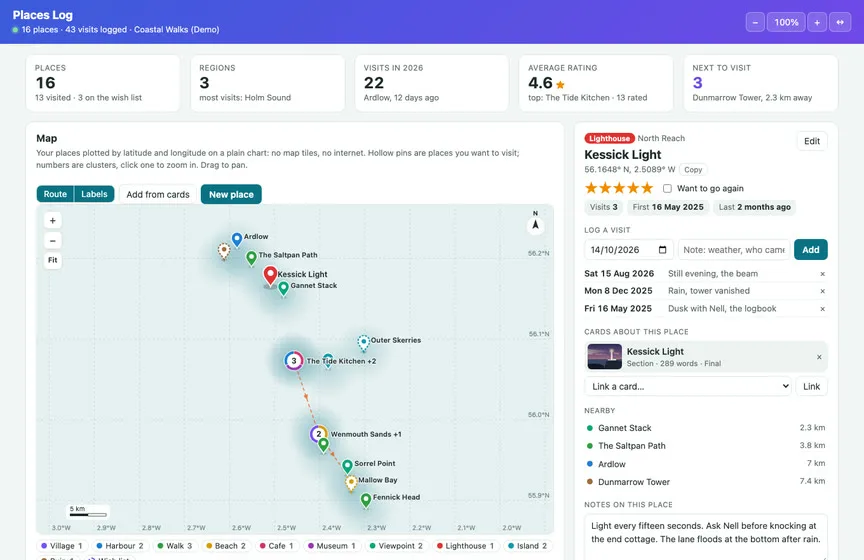Open the Link a card dropdown

click(688, 386)
